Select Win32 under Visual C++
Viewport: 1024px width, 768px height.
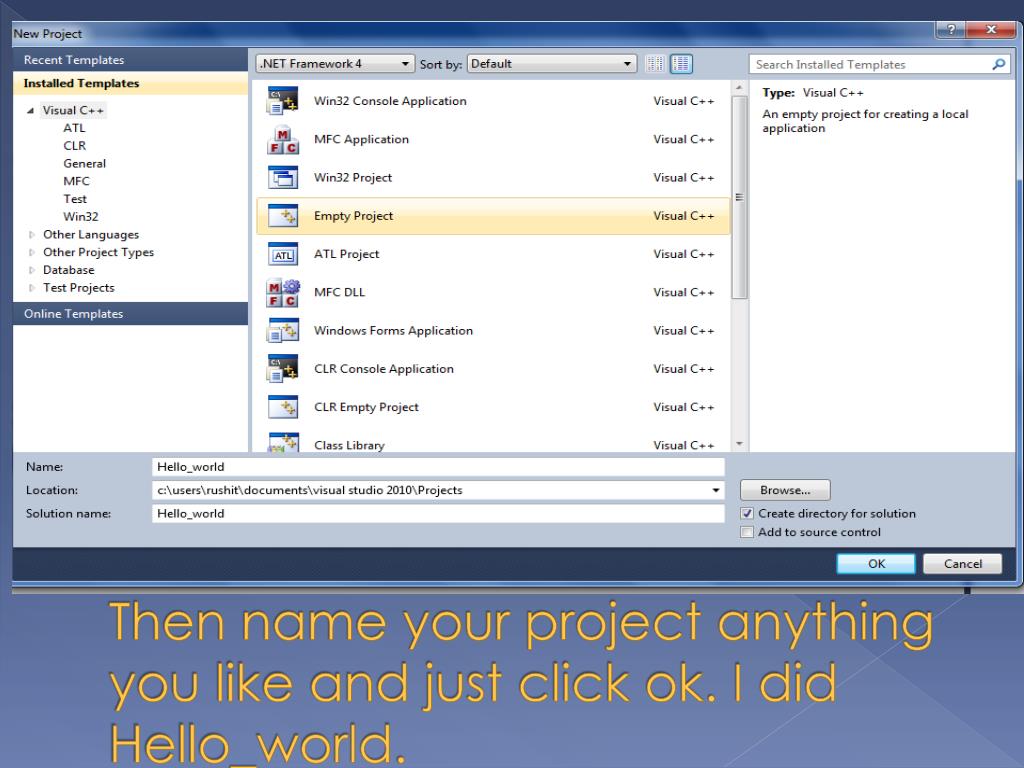[x=80, y=216]
